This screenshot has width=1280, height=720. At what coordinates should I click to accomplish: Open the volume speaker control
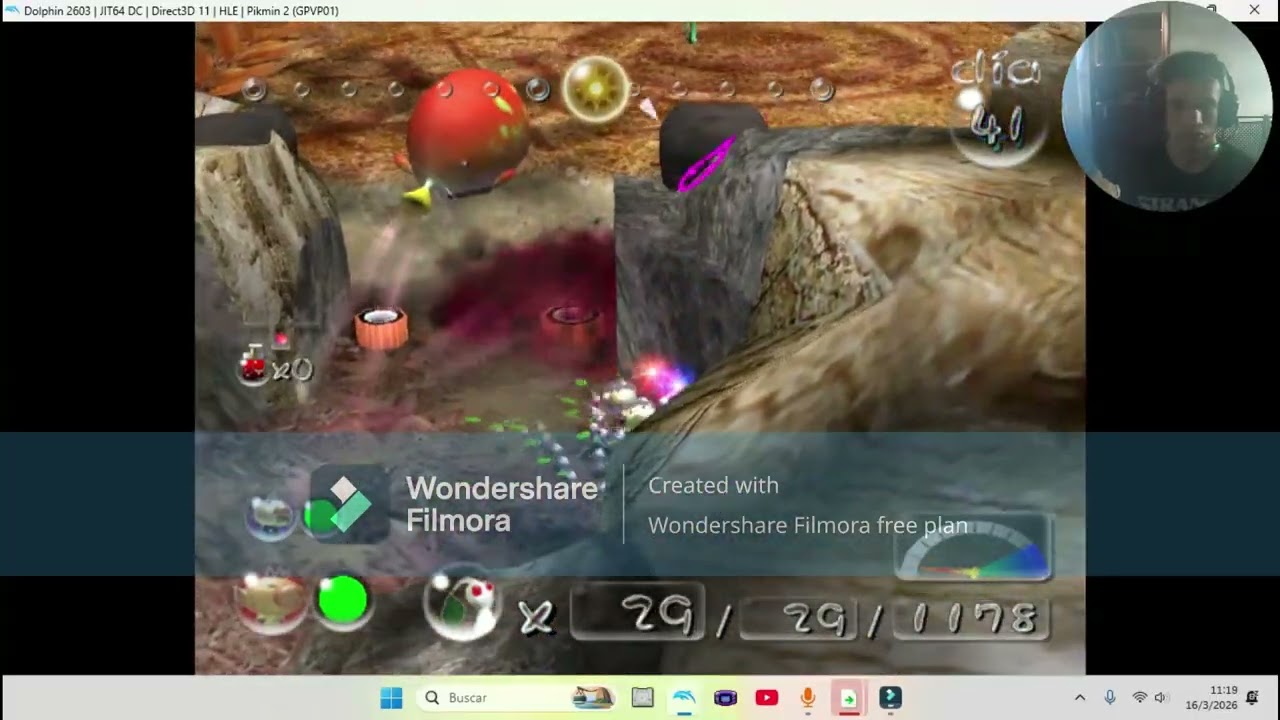click(1161, 697)
